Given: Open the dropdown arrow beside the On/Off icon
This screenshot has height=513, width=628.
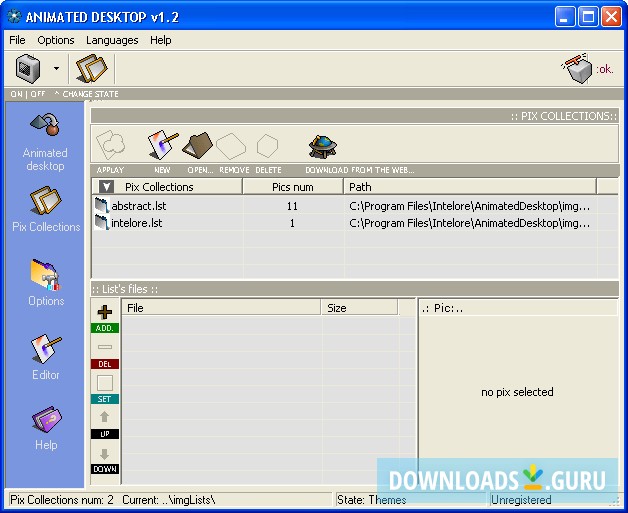Looking at the screenshot, I should click(x=56, y=68).
